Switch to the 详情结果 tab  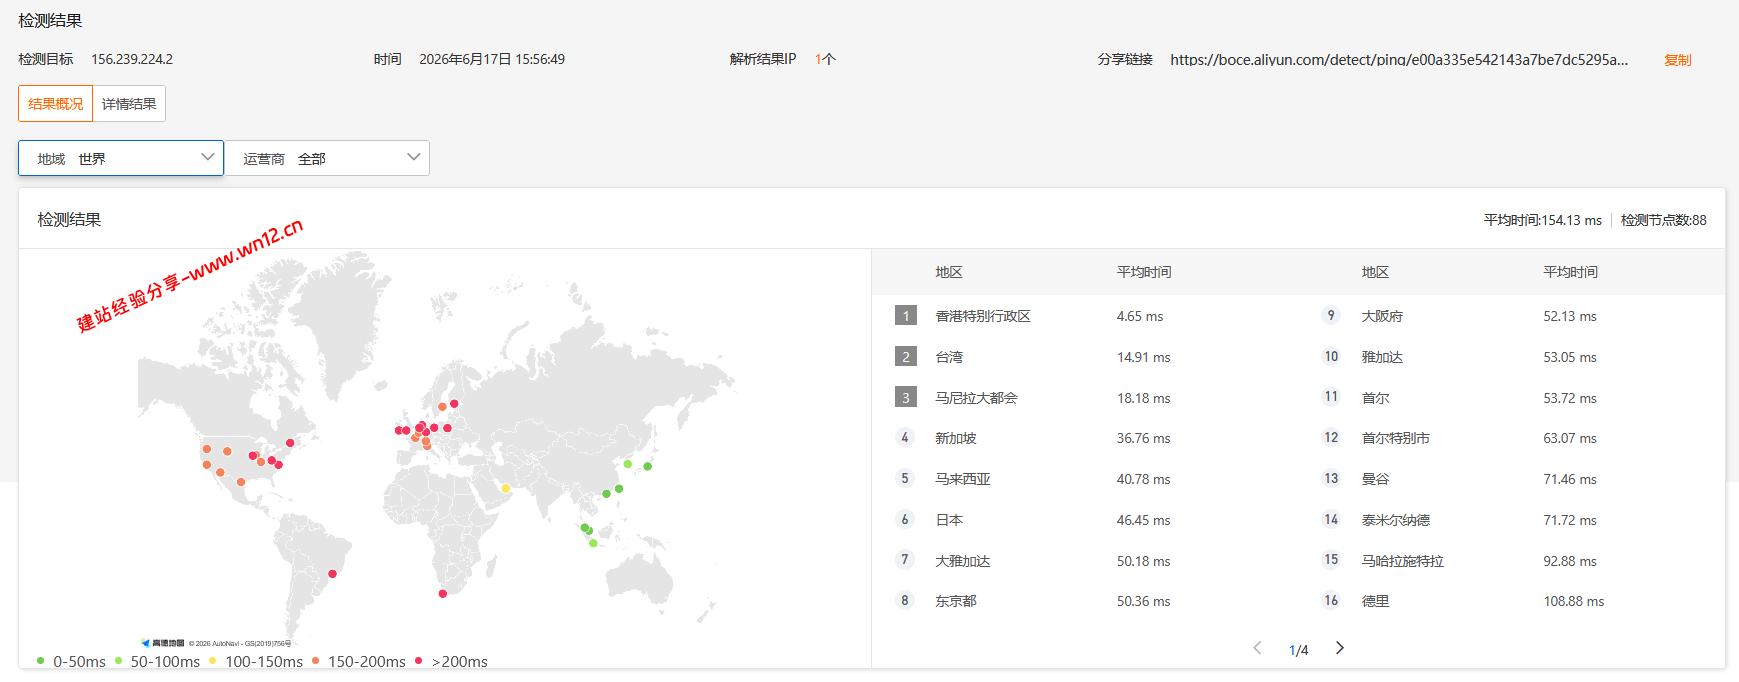click(x=129, y=104)
